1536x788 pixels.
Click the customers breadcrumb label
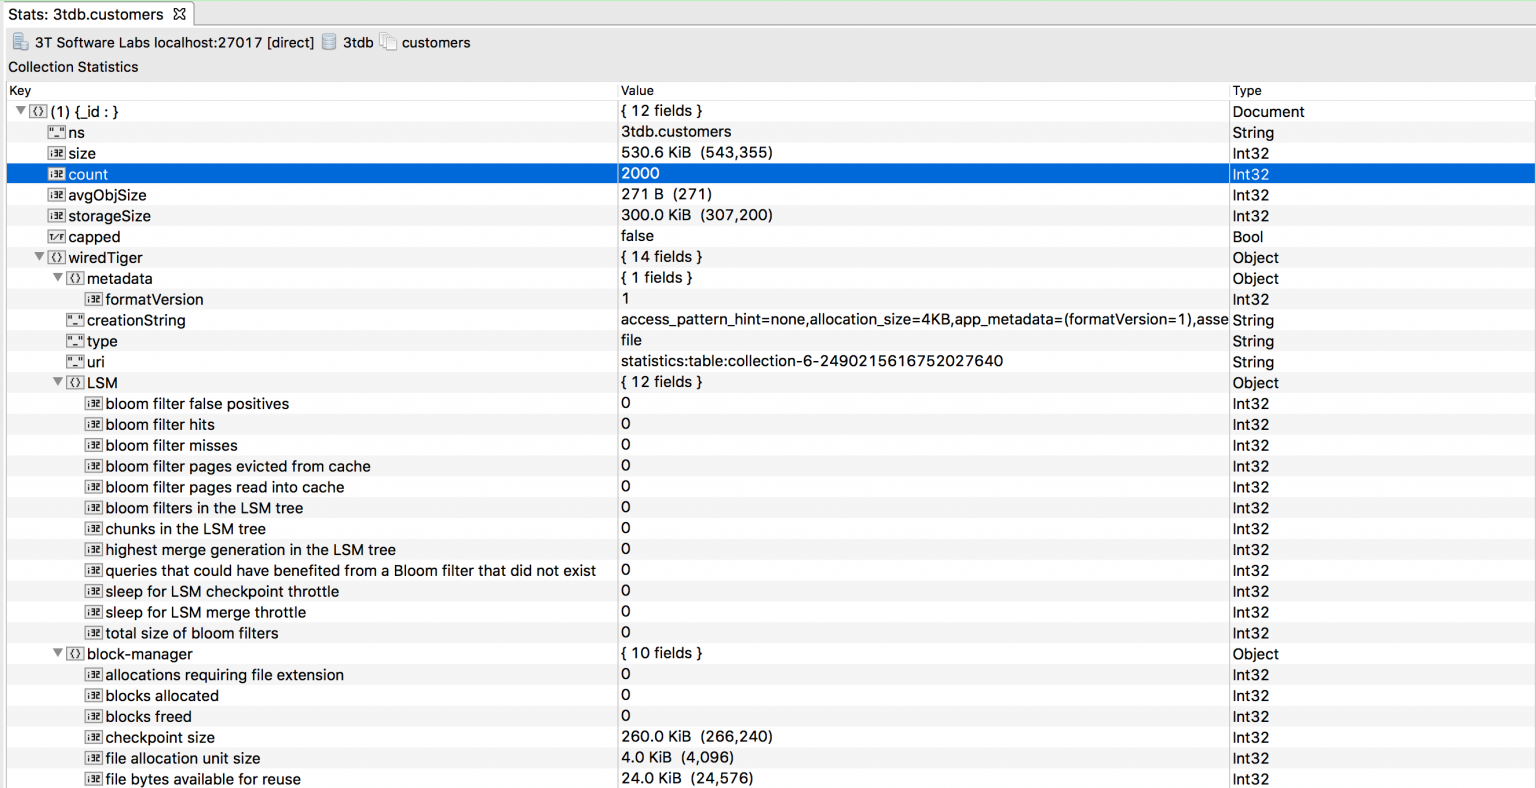pyautogui.click(x=435, y=42)
